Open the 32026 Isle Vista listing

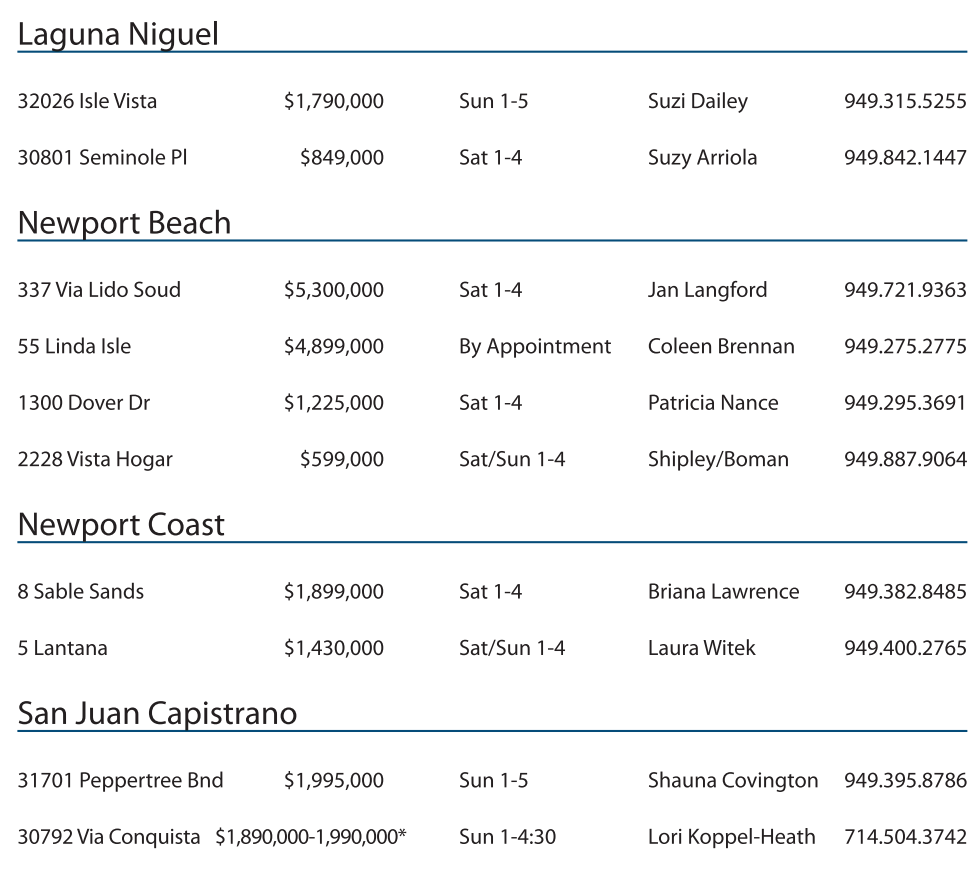(x=87, y=101)
